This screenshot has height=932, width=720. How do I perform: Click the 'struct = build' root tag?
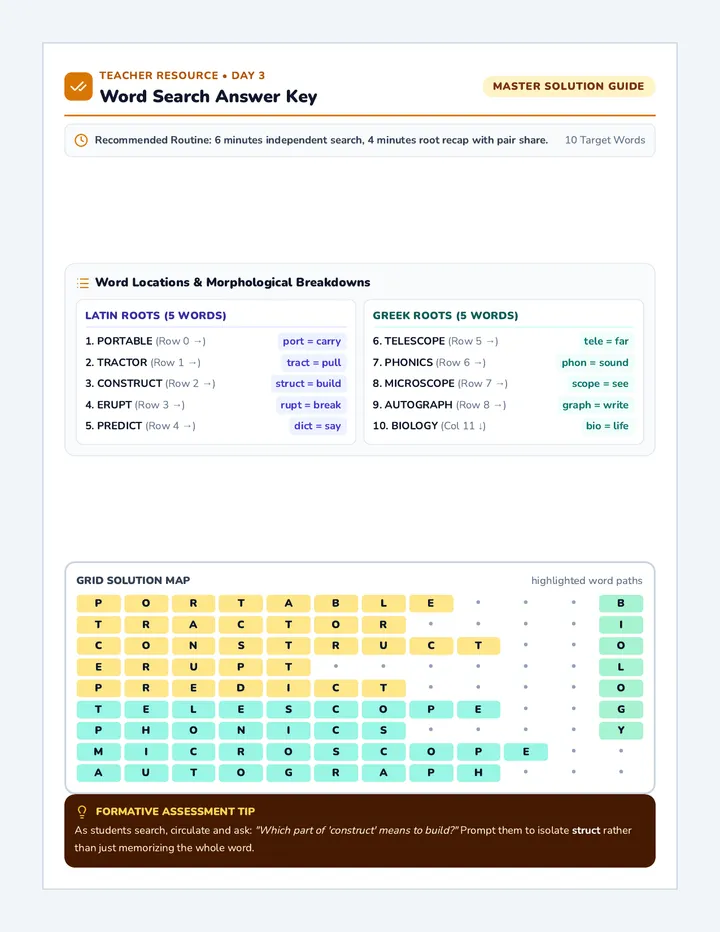(x=308, y=383)
